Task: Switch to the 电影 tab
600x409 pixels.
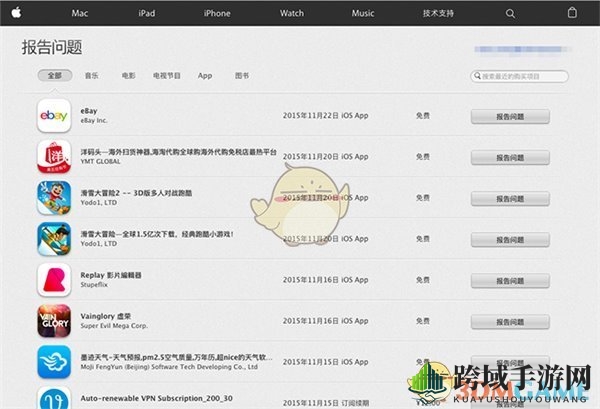Action: 129,75
